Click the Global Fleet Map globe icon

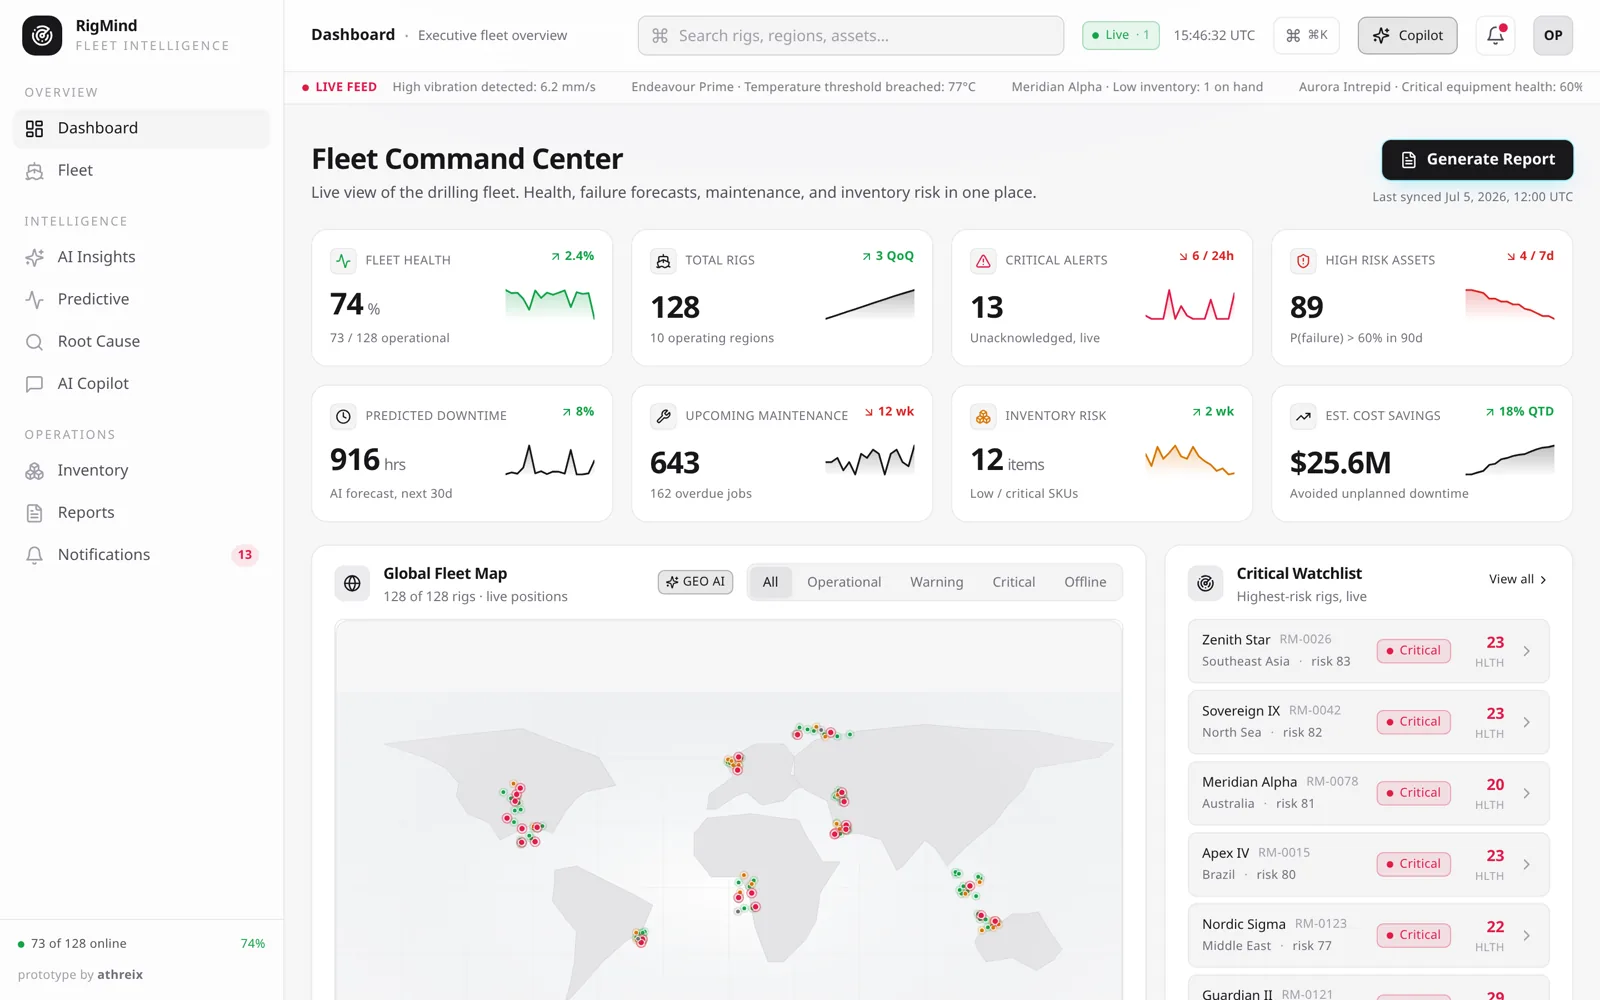352,583
